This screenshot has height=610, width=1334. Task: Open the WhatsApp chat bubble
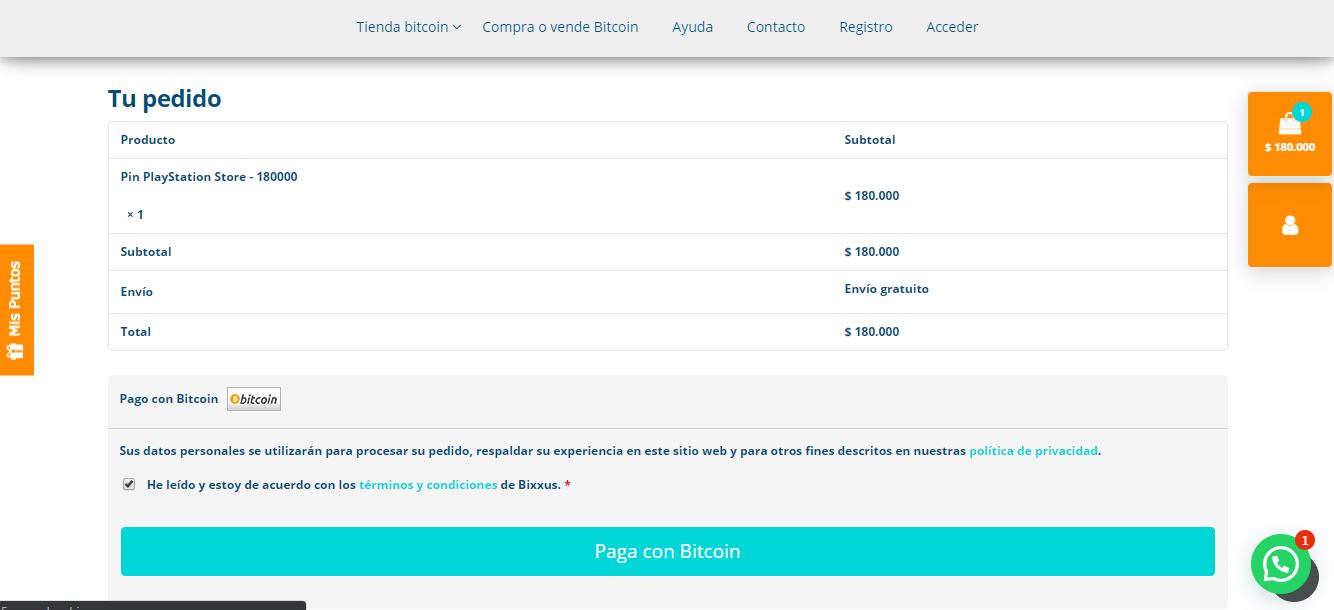coord(1281,564)
